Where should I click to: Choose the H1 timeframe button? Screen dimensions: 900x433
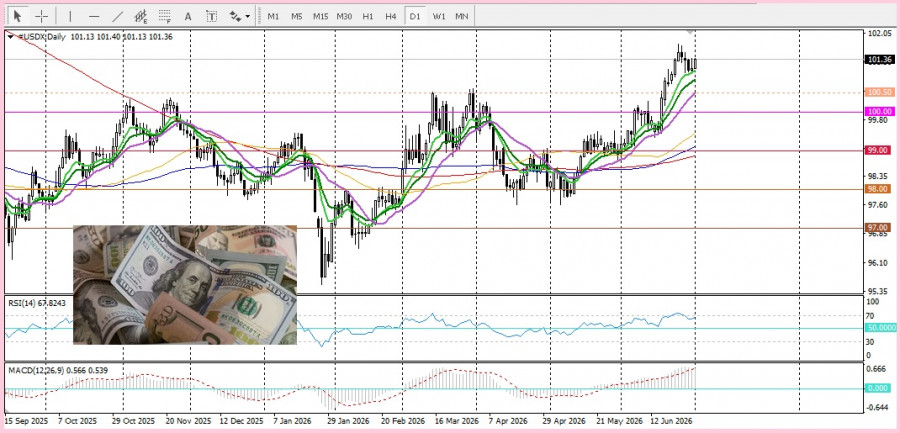tap(368, 16)
